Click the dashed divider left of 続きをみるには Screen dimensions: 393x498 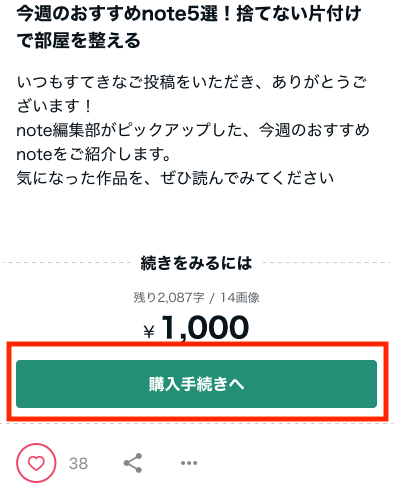pos(67,263)
